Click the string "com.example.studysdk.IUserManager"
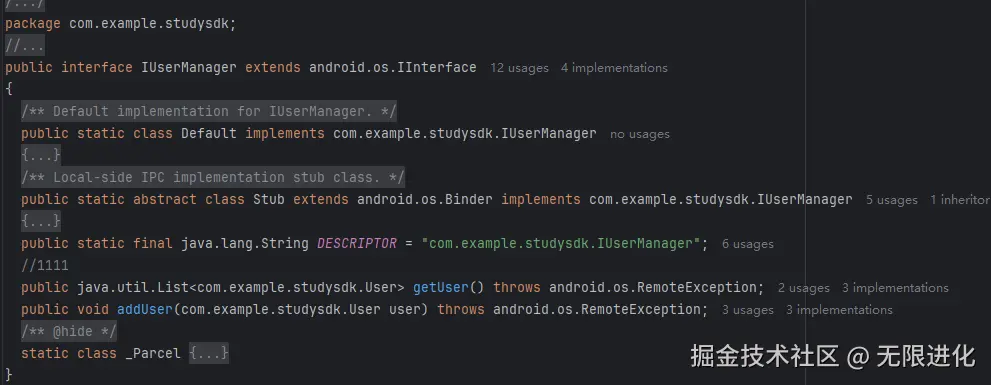Viewport: 991px width, 385px height. (x=561, y=244)
